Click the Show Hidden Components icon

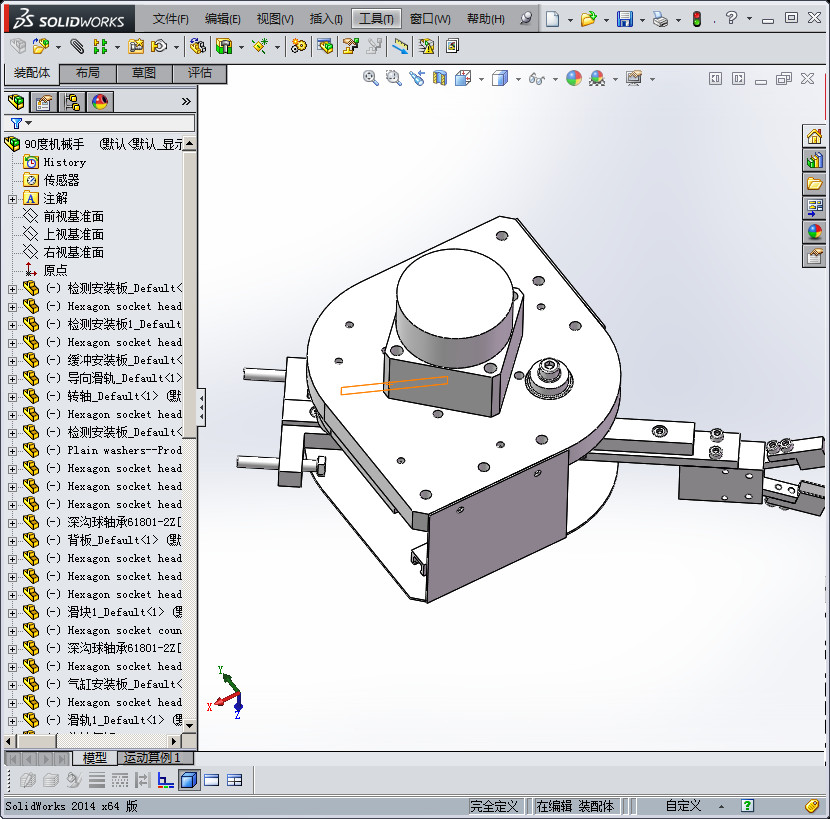point(198,47)
